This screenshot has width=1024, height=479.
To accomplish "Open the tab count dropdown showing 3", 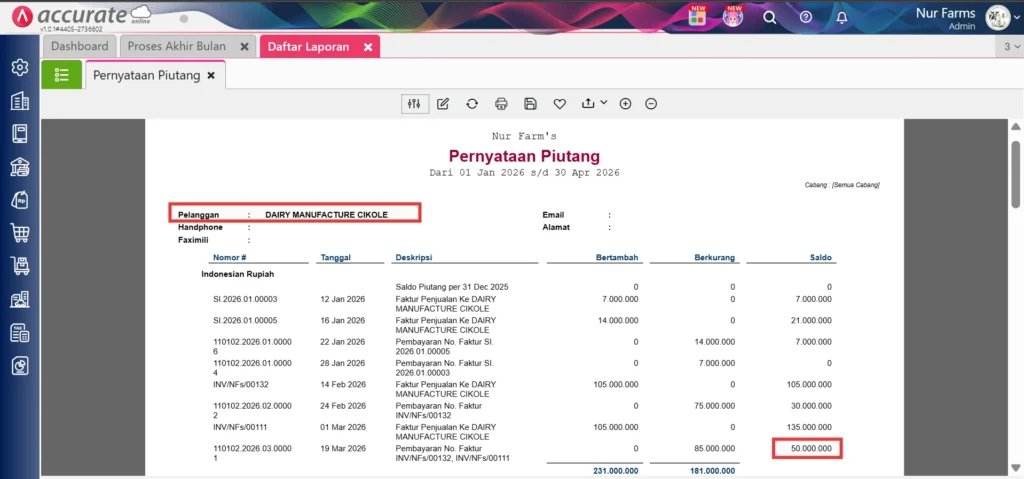I will (1010, 46).
